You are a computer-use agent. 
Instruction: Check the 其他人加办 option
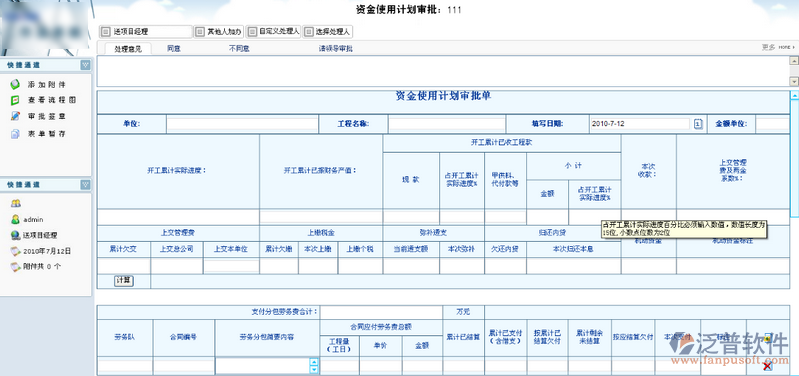point(200,32)
